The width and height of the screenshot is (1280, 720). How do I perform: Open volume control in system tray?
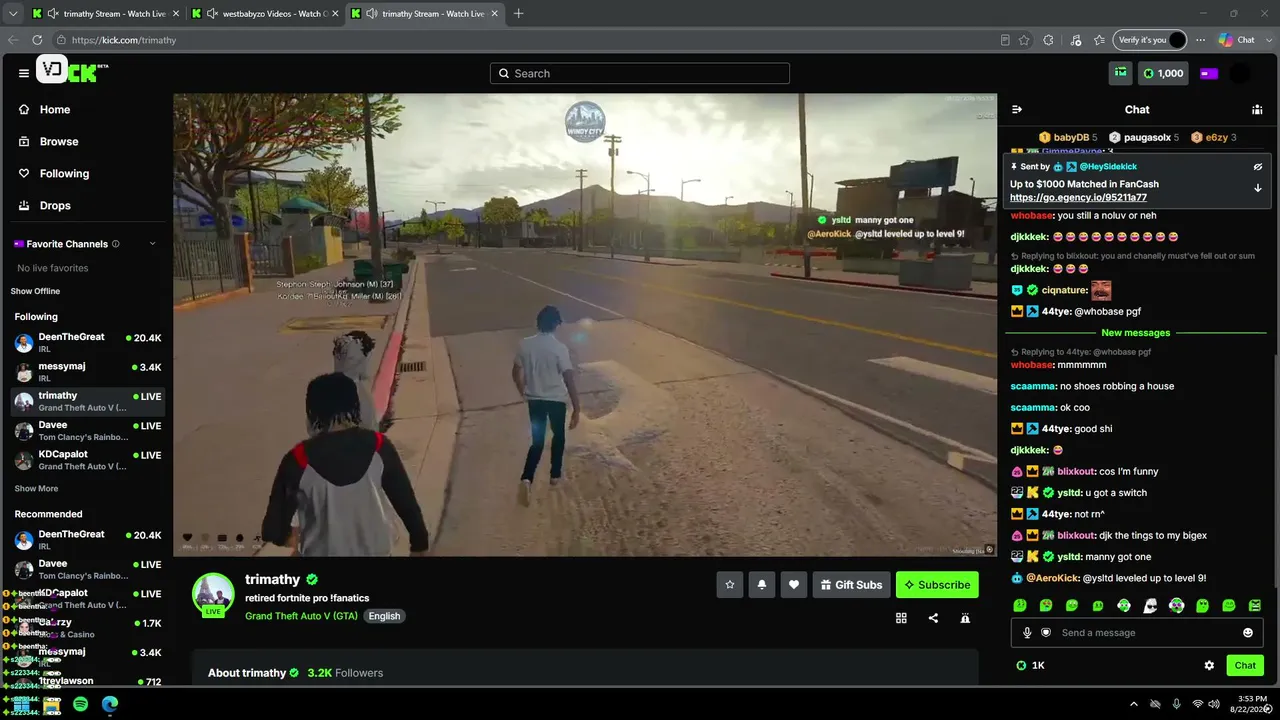[1216, 704]
